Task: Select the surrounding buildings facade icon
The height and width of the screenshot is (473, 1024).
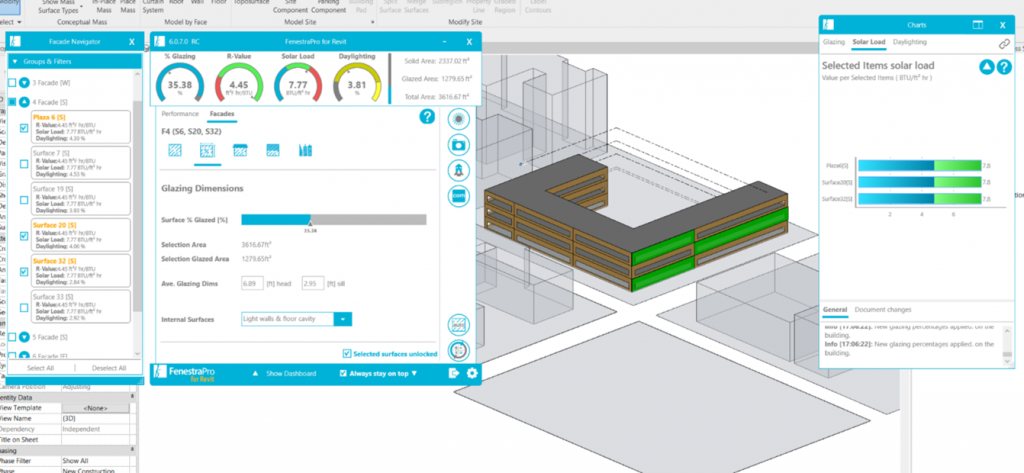Action: coord(305,150)
